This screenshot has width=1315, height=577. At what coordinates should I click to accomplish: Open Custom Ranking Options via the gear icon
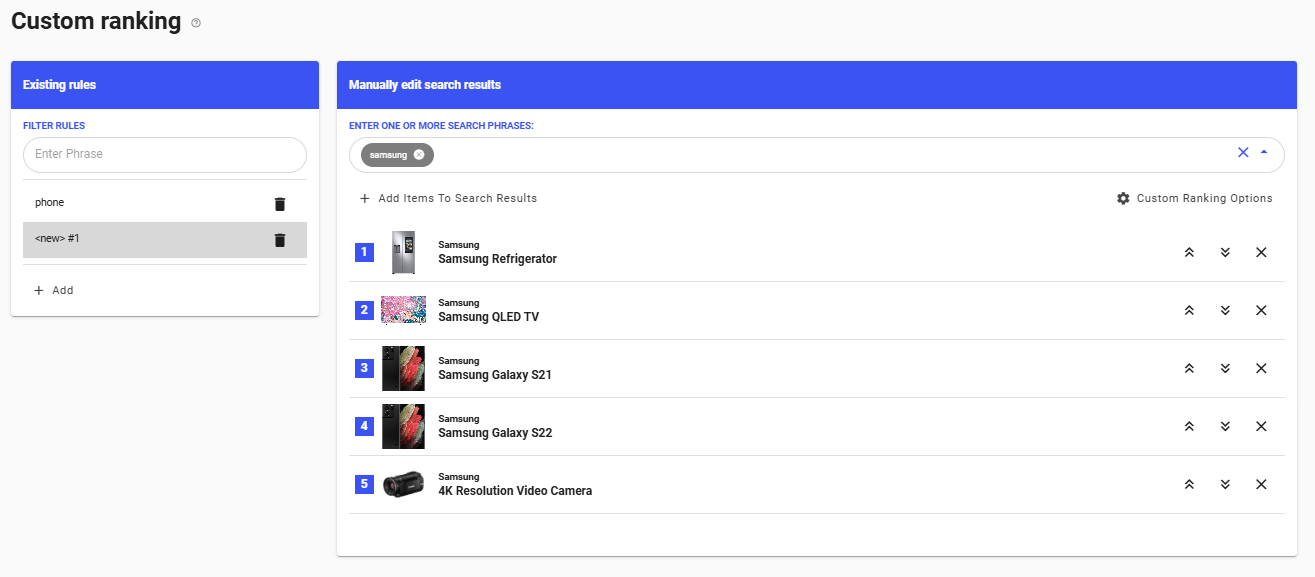click(x=1123, y=198)
